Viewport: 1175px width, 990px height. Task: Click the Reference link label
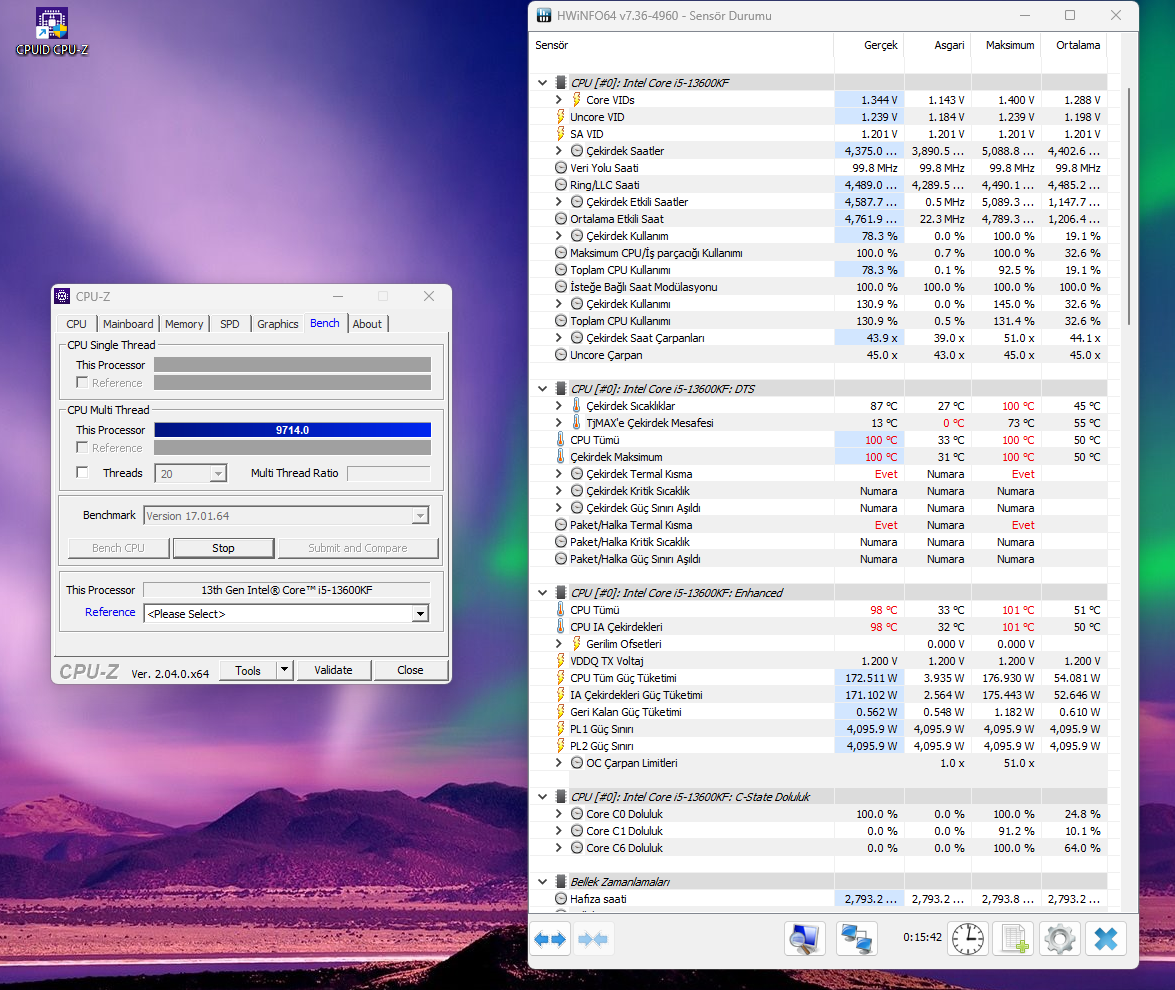(x=110, y=612)
